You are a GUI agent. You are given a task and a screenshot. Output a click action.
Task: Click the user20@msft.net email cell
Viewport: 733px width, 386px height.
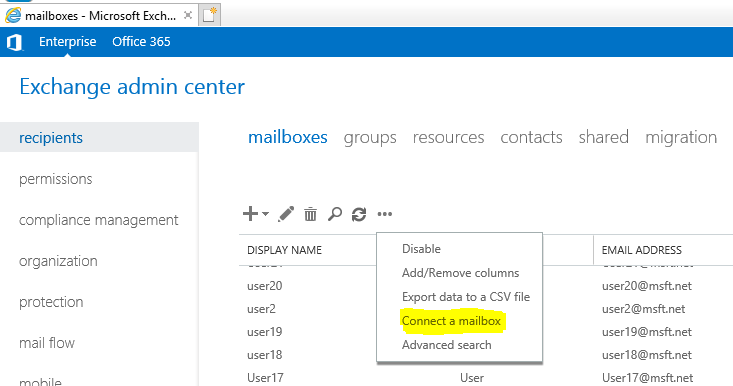647,286
